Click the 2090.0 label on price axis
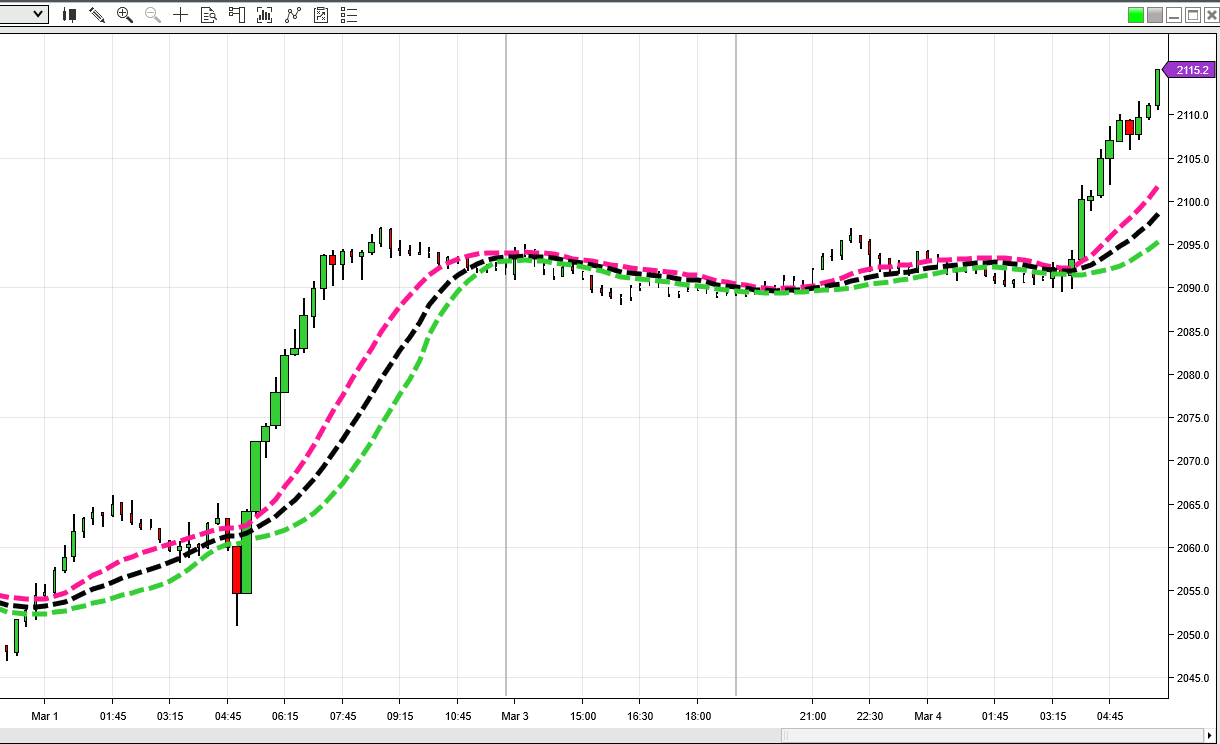1220x744 pixels. pos(1192,289)
